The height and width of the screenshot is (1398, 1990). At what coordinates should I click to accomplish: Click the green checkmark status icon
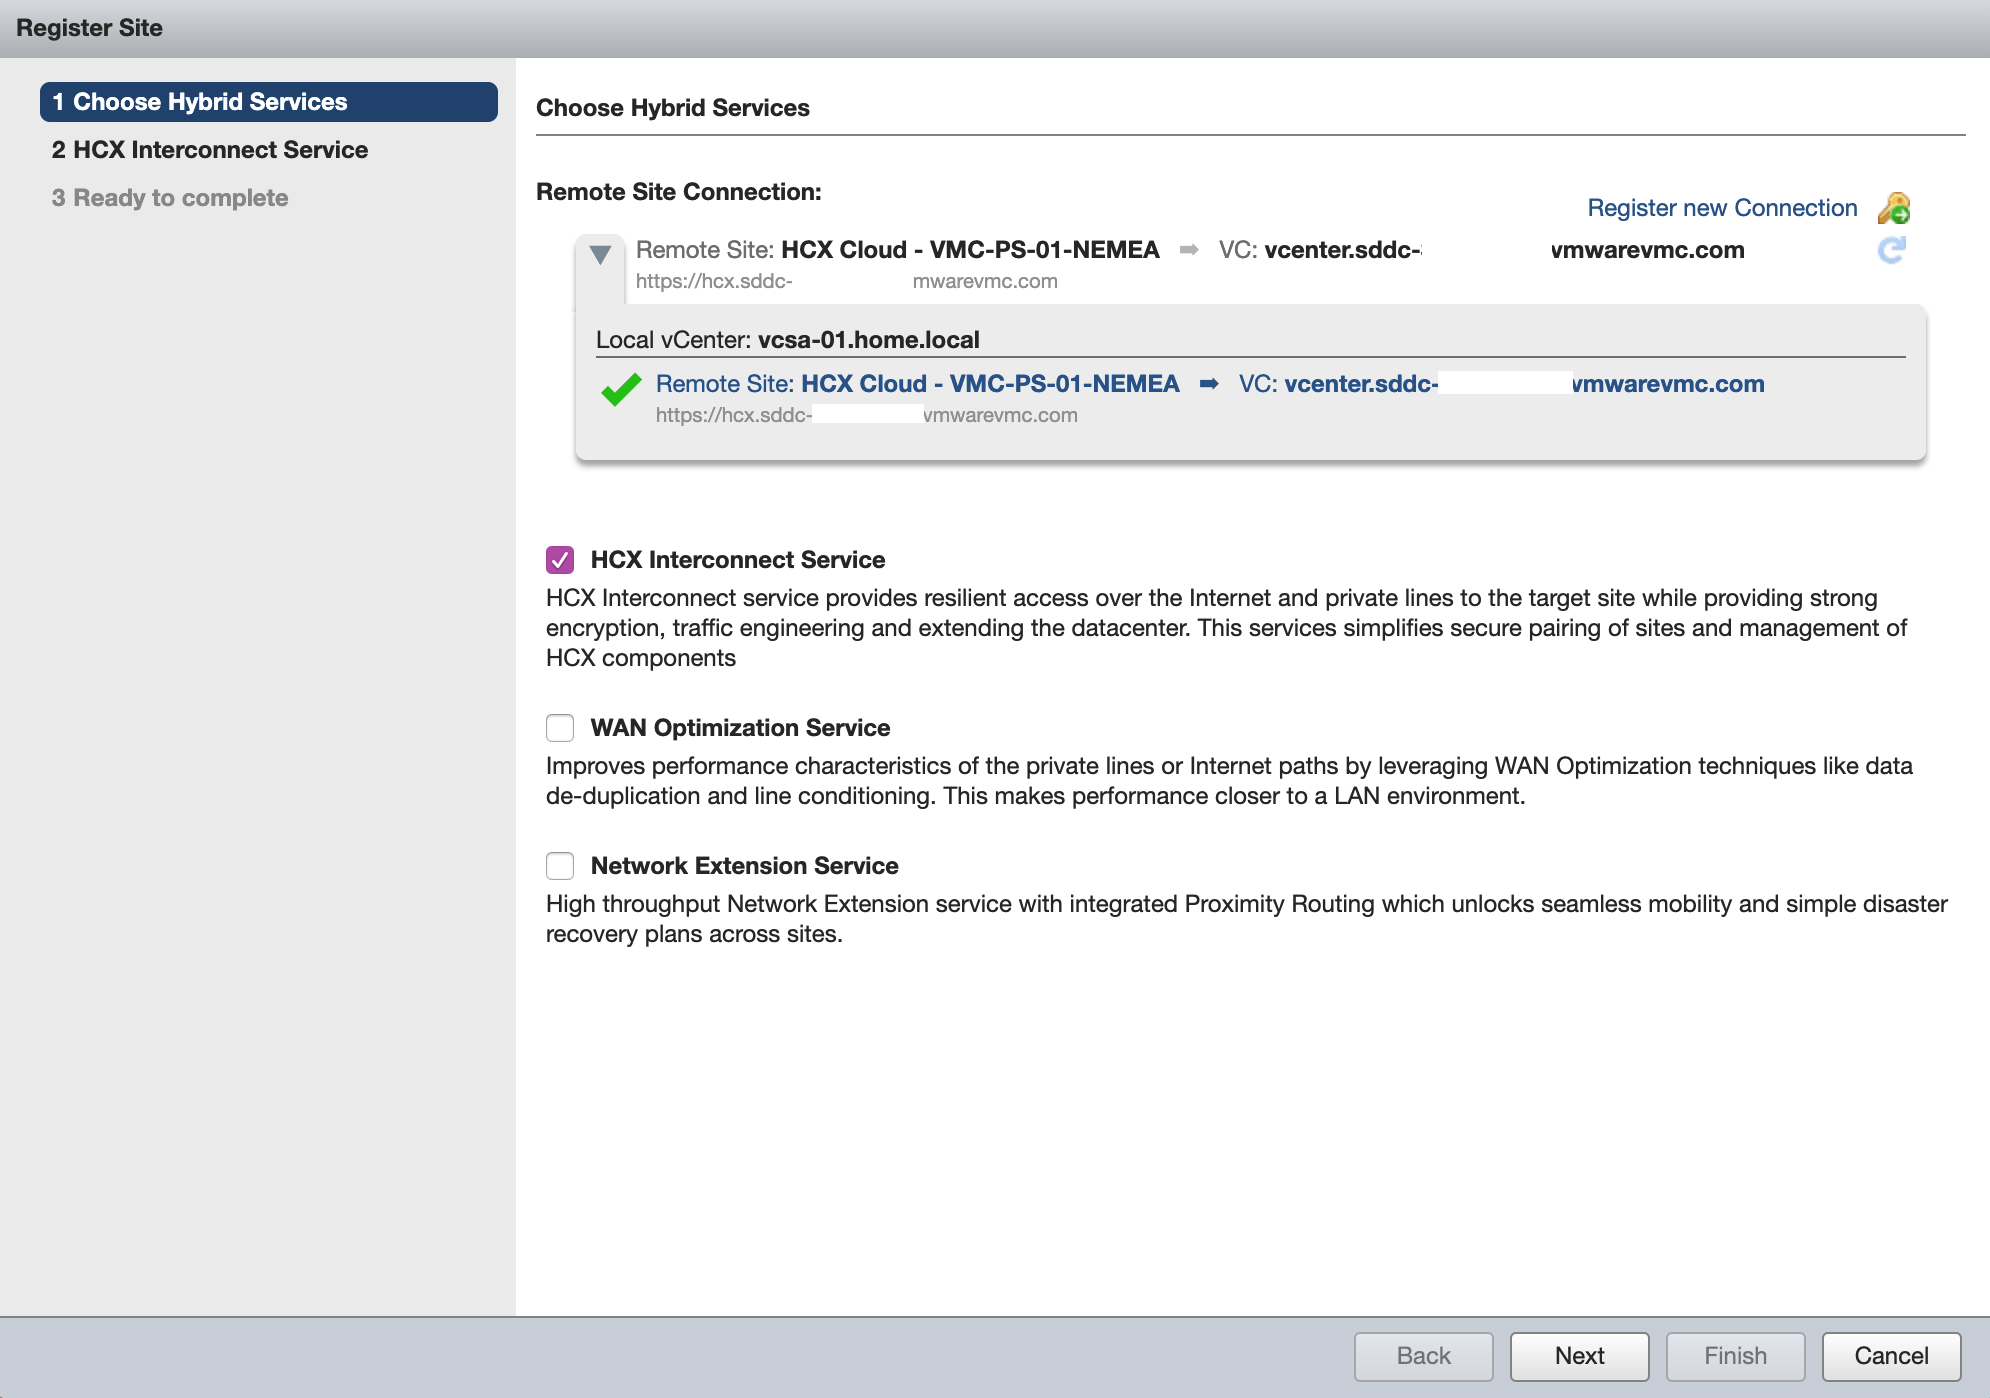[x=621, y=389]
